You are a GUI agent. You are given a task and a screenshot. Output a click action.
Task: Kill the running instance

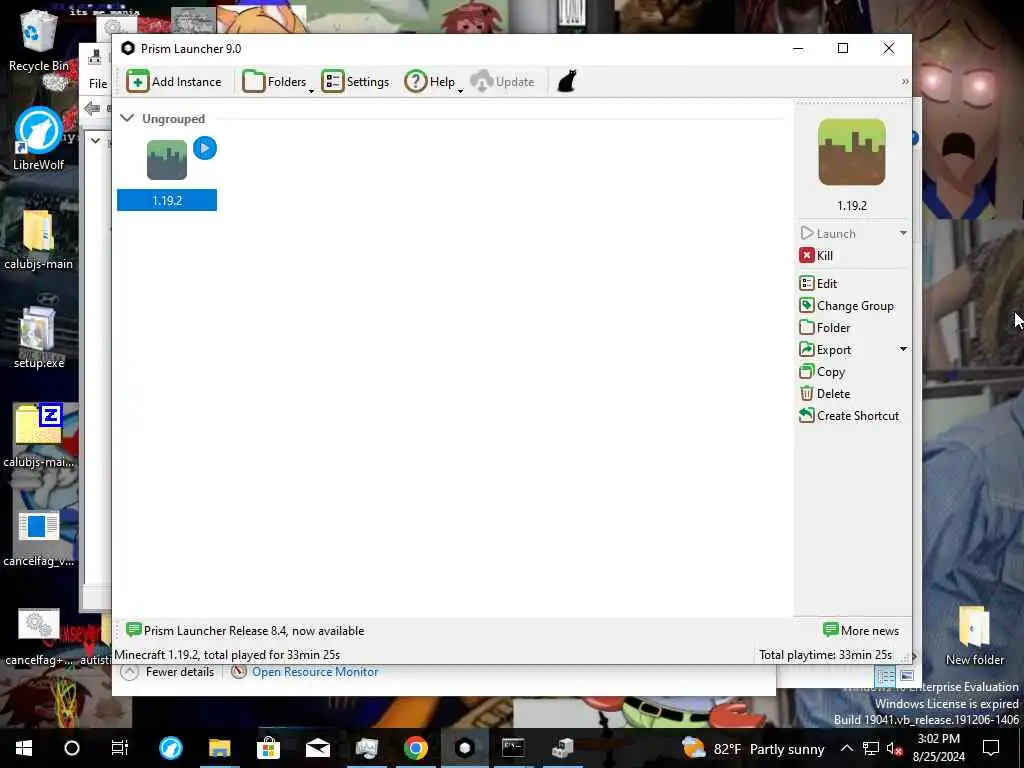tap(816, 255)
